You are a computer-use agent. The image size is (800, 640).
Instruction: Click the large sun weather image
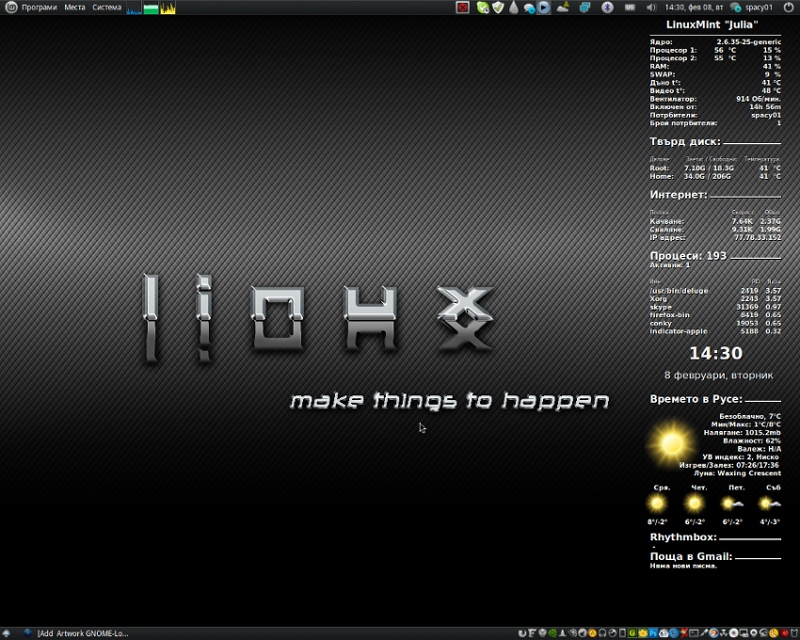[671, 444]
